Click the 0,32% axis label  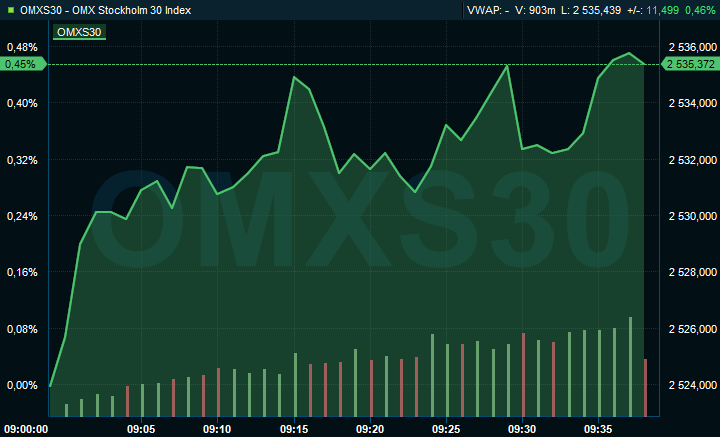tap(22, 160)
